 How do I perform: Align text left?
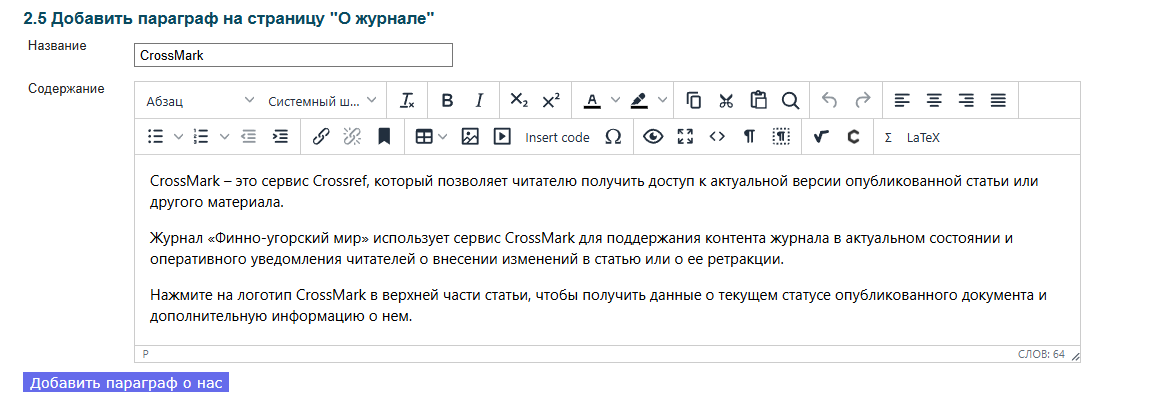point(902,100)
